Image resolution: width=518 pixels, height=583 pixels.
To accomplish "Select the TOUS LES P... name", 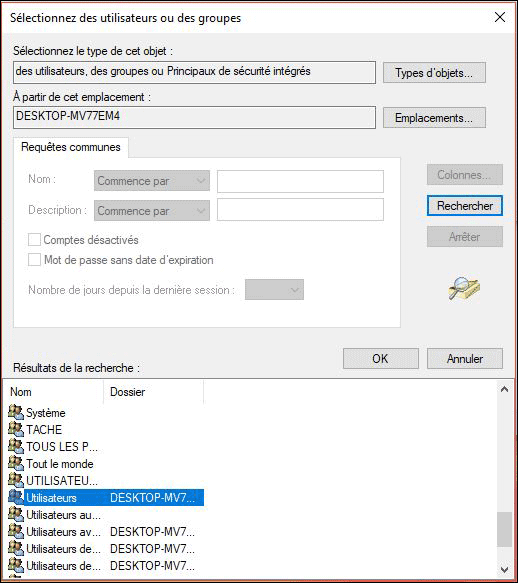I will click(x=62, y=447).
